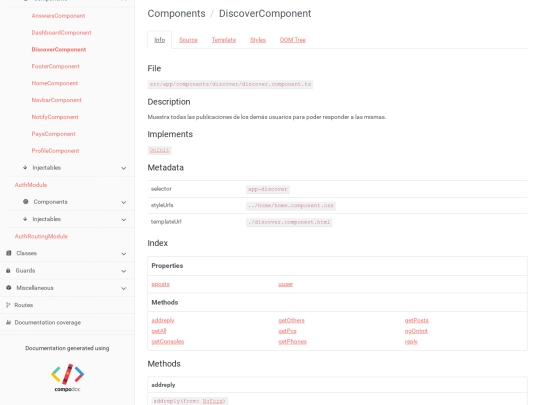Click the Miscellaneous icon in sidebar
Viewport: 540px width, 405px height.
tap(9, 288)
